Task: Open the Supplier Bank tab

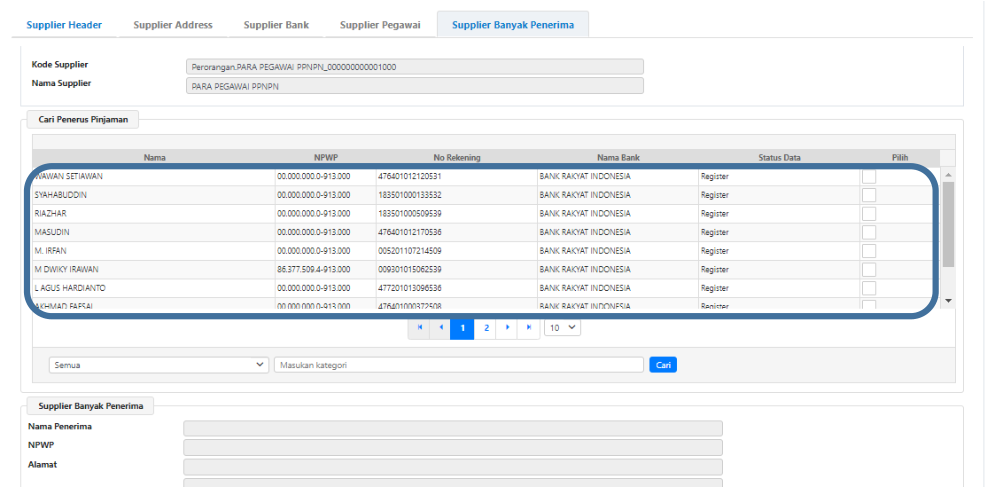Action: pos(275,25)
